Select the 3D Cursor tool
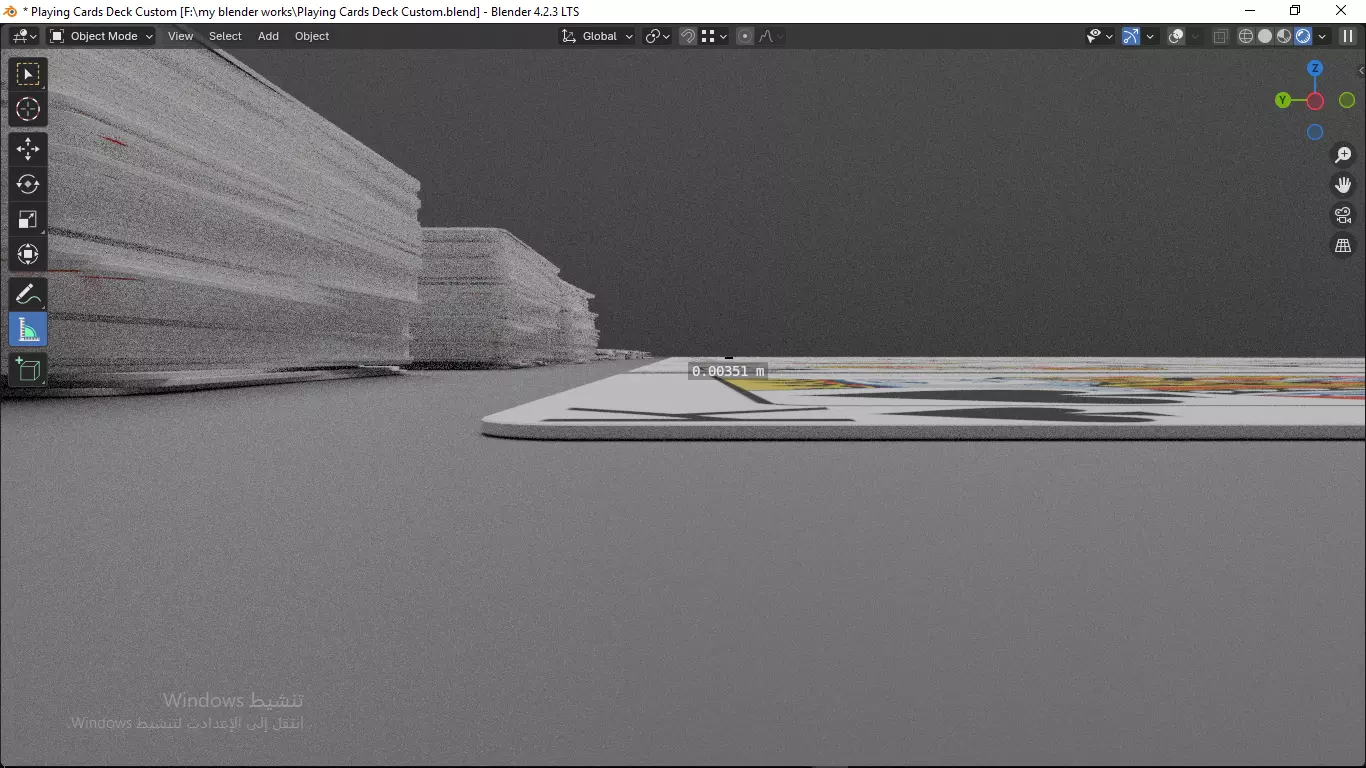The image size is (1366, 768). coord(28,109)
